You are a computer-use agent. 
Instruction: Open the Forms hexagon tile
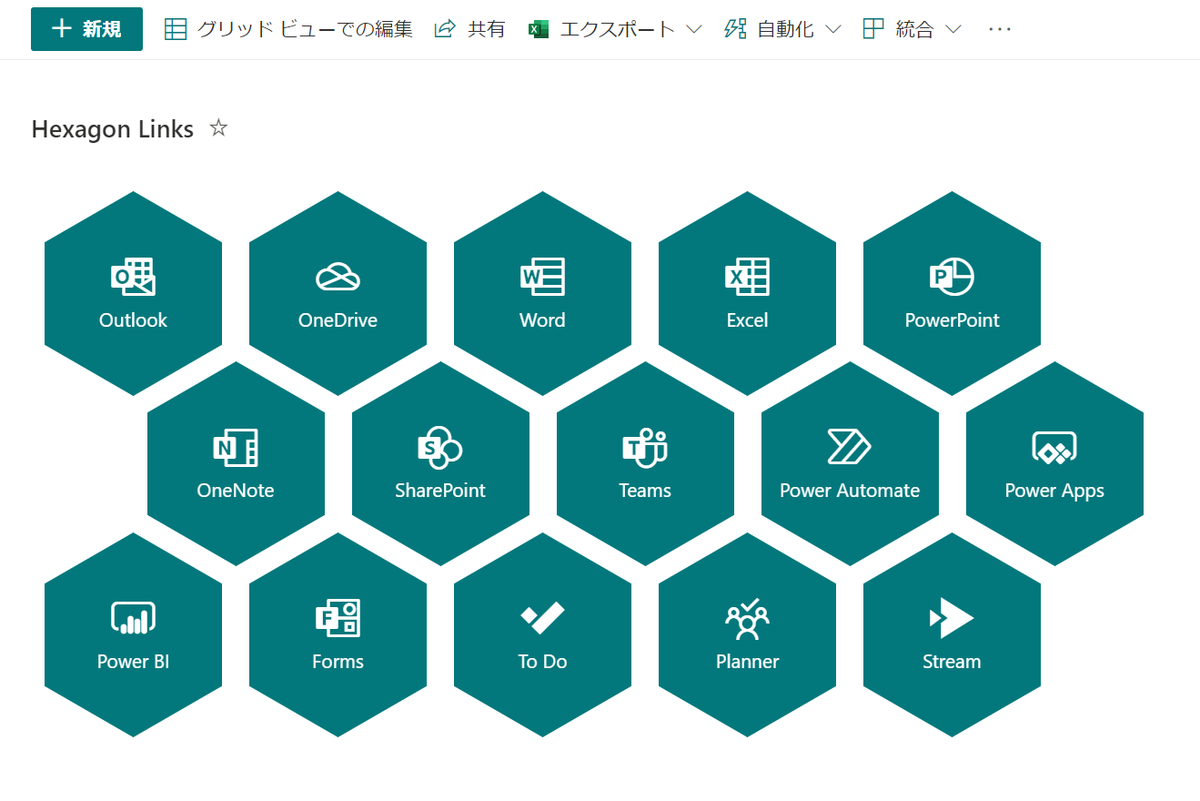338,635
